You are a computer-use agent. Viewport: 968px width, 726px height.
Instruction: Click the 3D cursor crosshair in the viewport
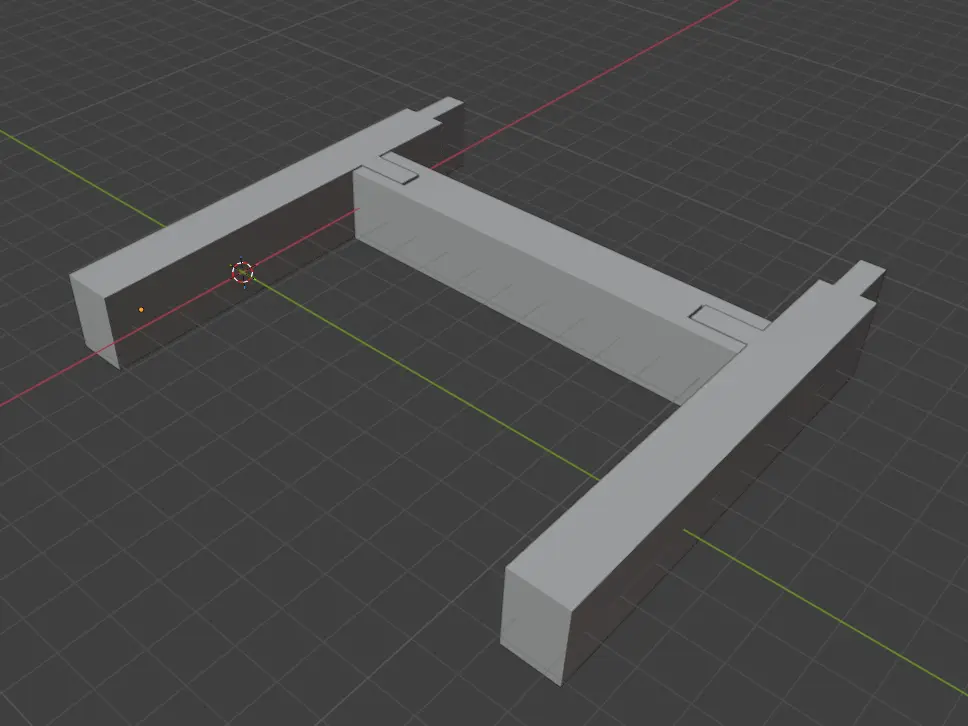pos(243,272)
